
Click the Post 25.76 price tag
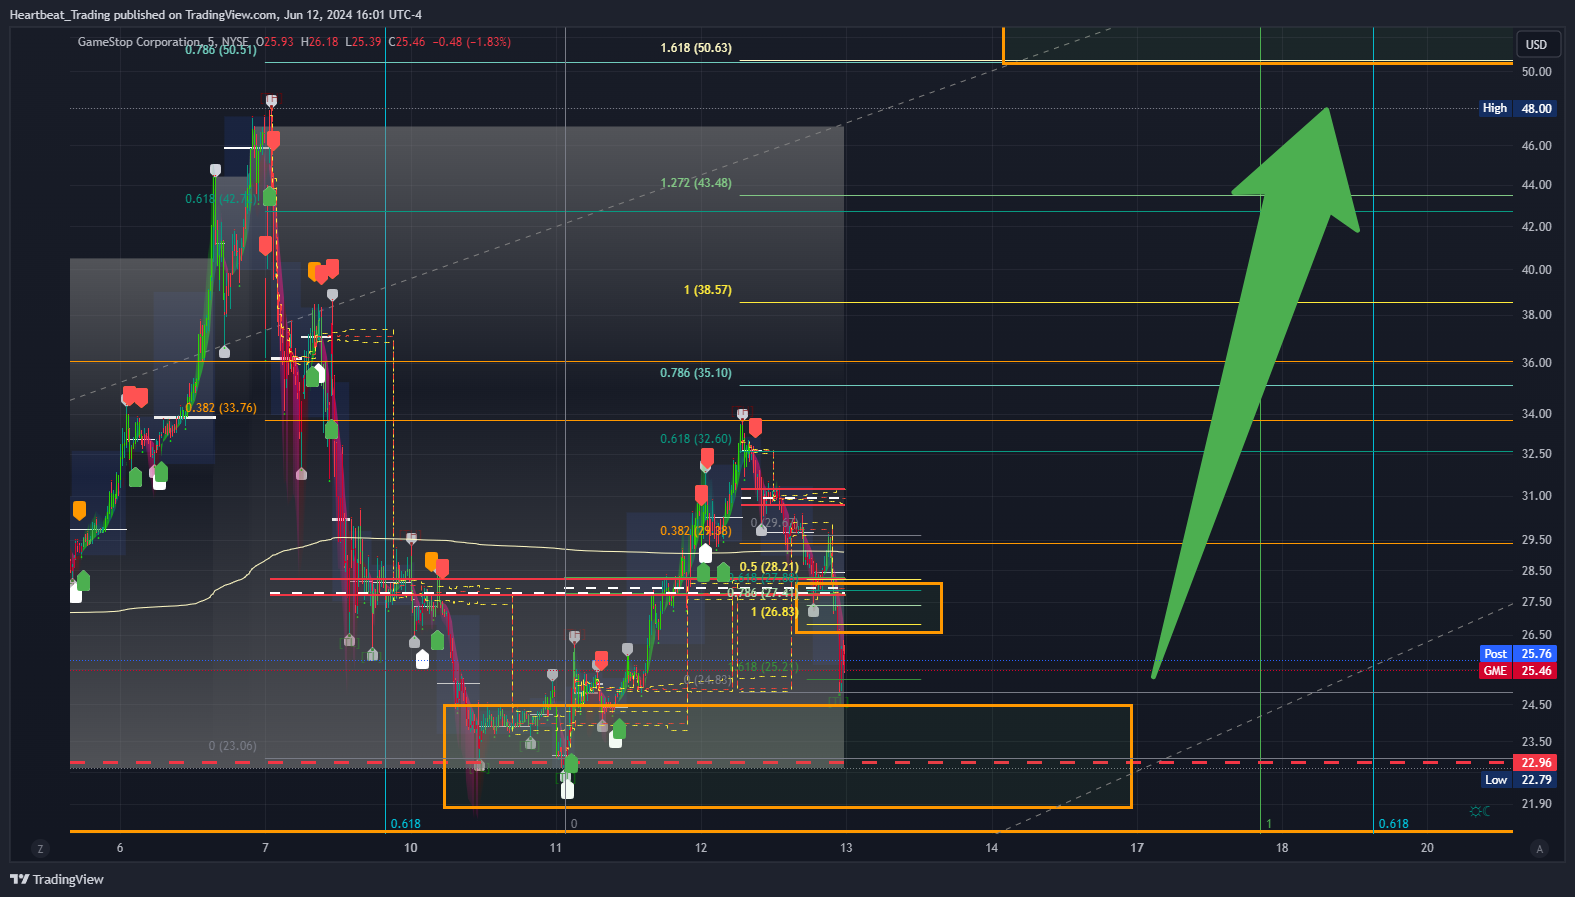coord(1517,654)
